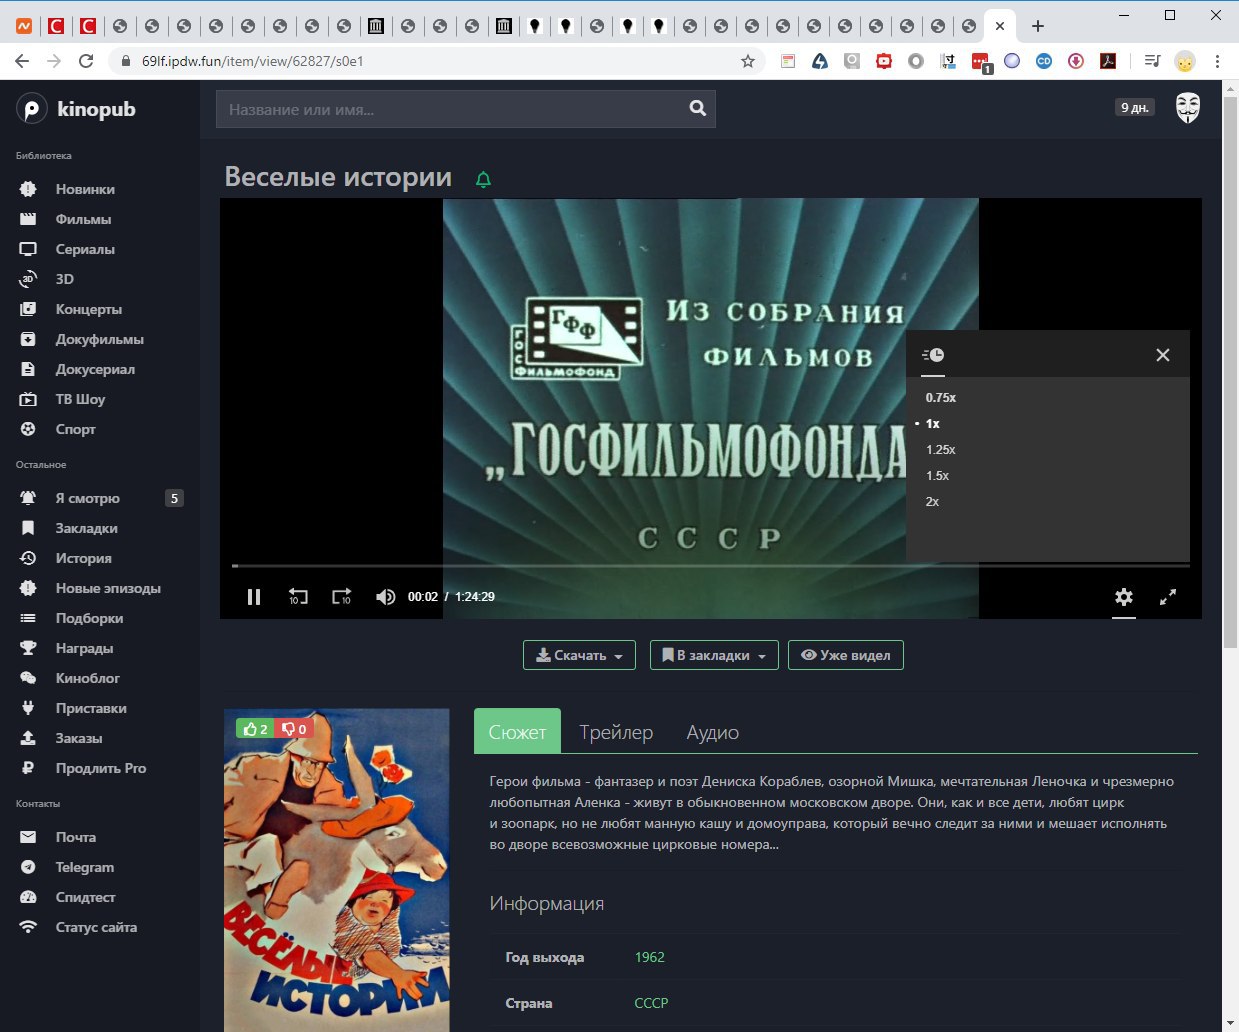Open the В закладки dropdown
1239x1032 pixels.
tap(714, 655)
